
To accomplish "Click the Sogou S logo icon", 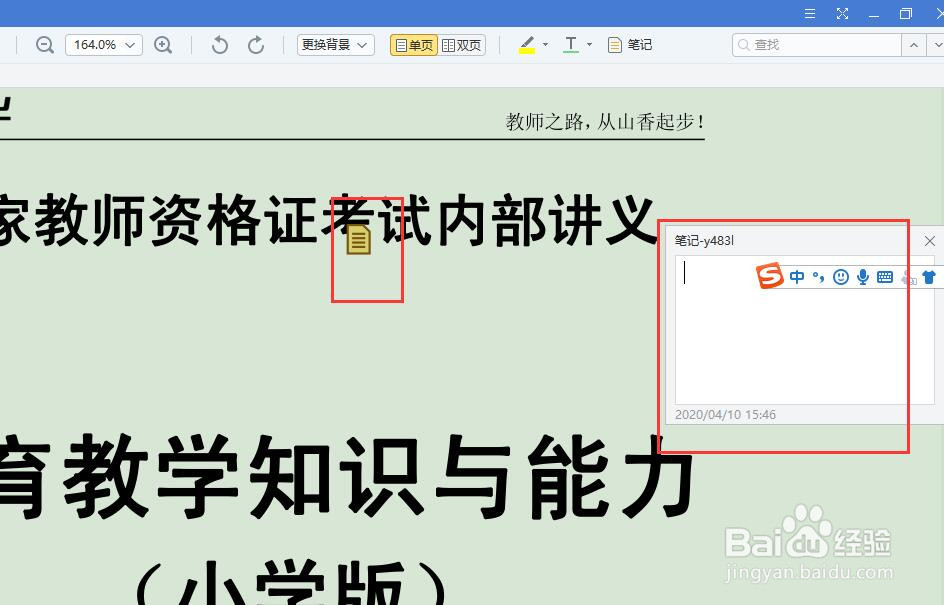I will pos(769,276).
